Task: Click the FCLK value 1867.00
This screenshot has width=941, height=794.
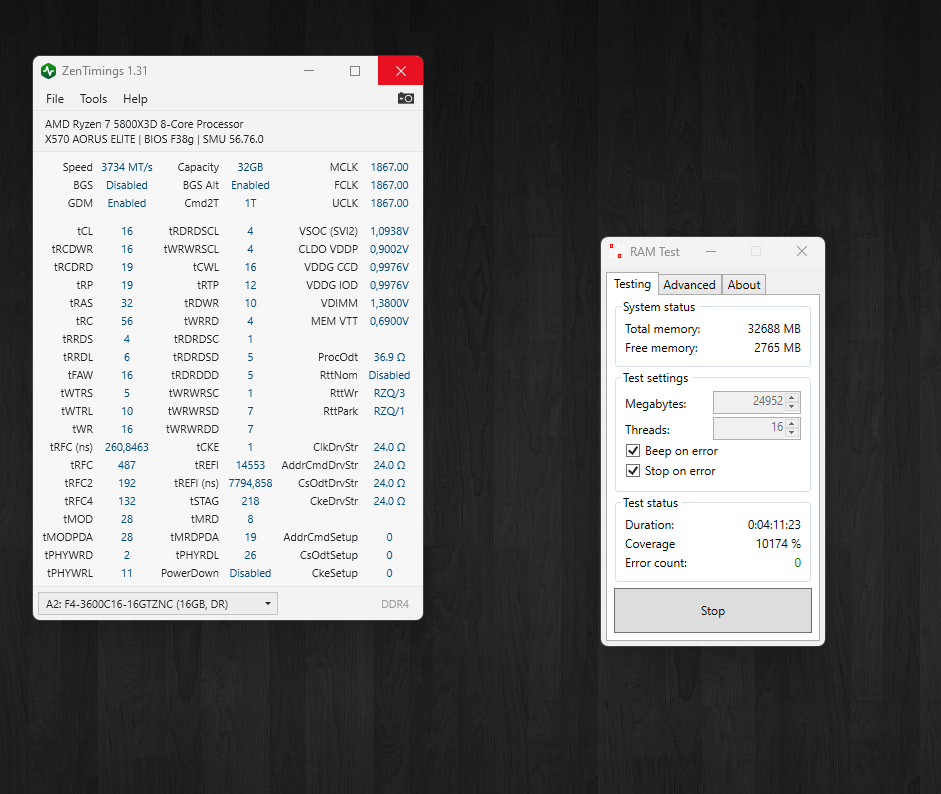Action: (x=389, y=185)
